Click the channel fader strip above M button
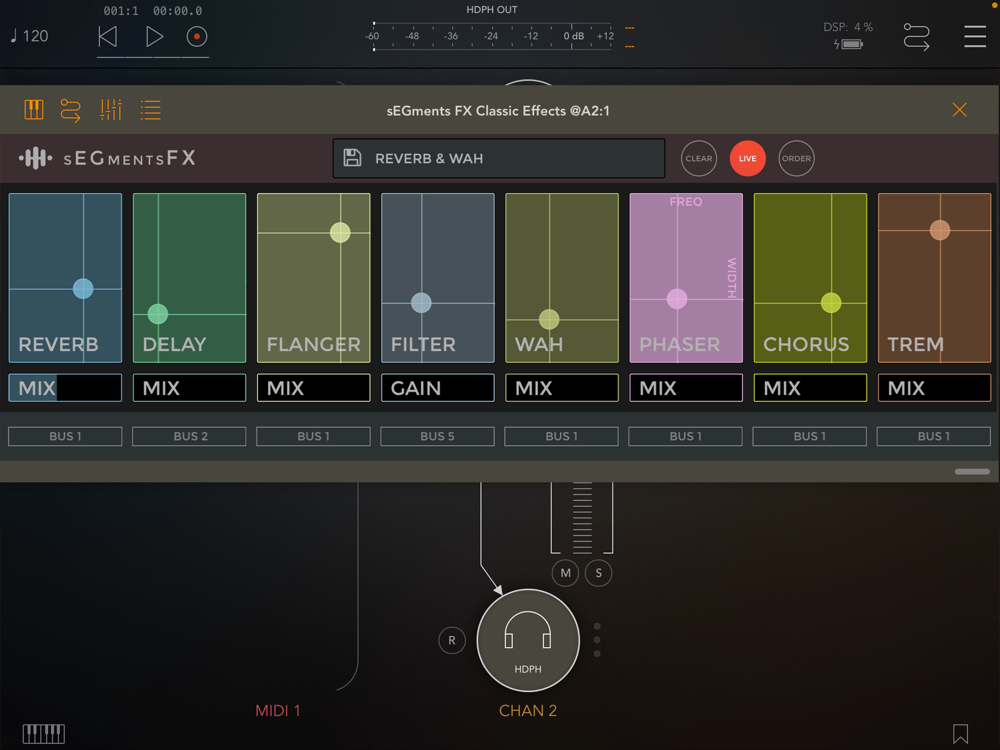 click(x=582, y=518)
